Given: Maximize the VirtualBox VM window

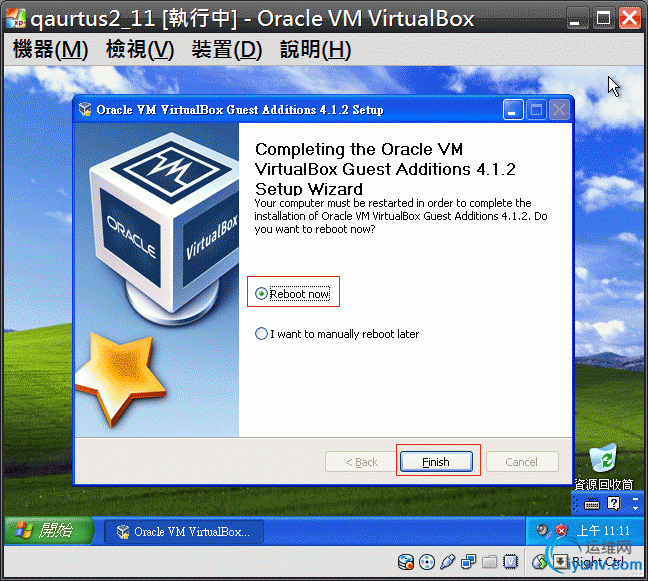Looking at the screenshot, I should coord(603,19).
